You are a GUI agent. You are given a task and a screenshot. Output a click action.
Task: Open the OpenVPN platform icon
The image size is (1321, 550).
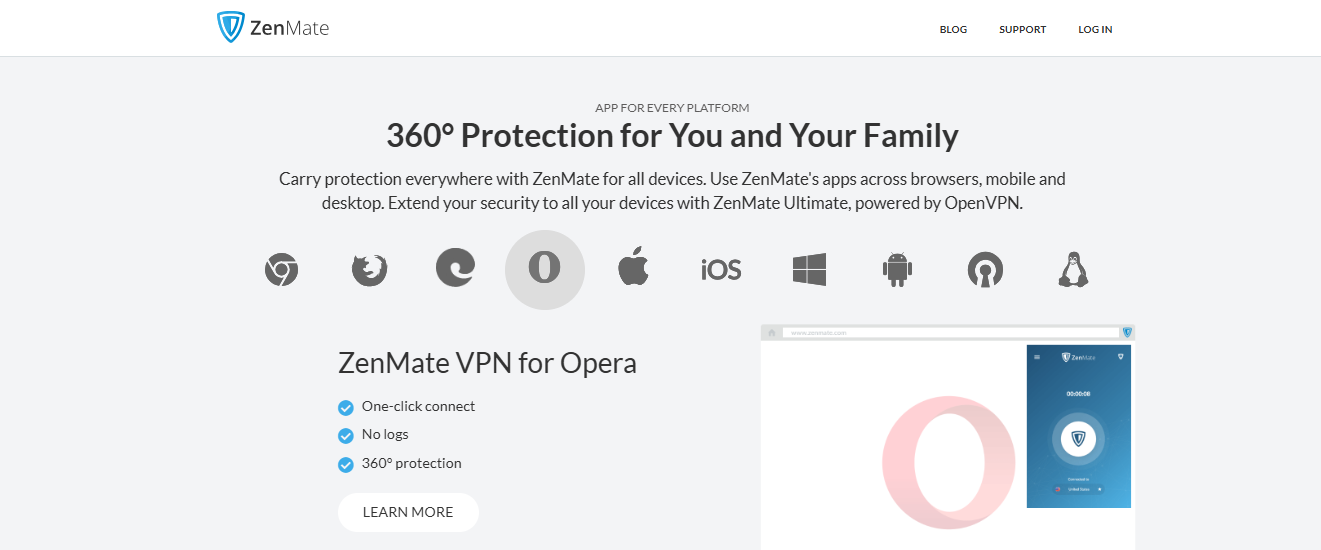pos(985,269)
